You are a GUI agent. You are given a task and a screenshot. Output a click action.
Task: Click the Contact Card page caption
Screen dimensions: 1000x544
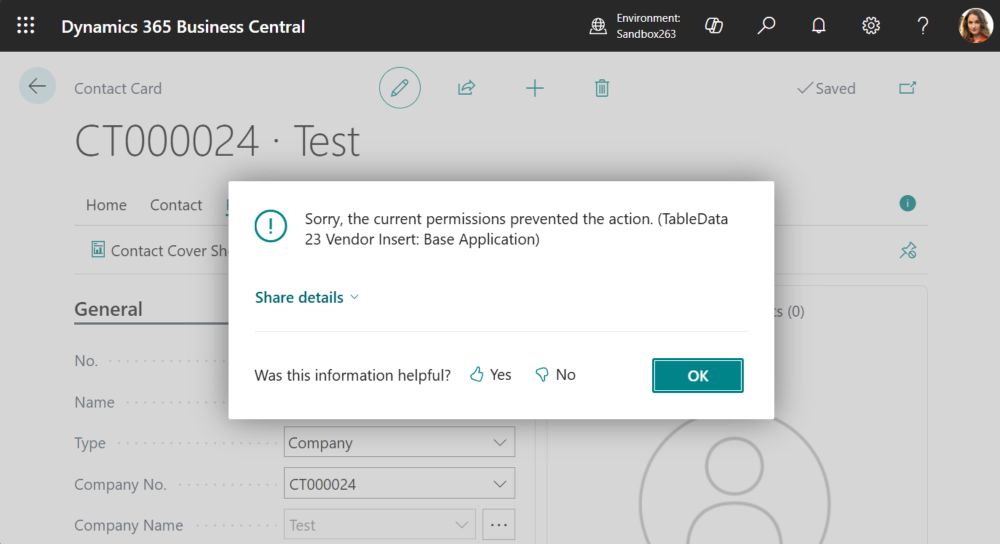coord(118,88)
